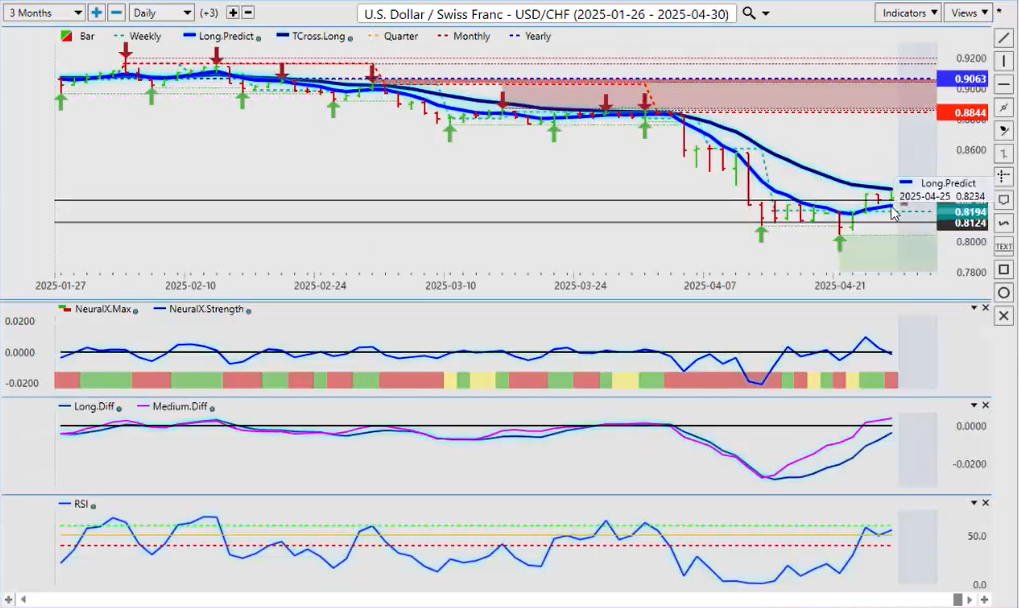
Task: Click the X delete drawings tool
Action: pyautogui.click(x=1004, y=316)
